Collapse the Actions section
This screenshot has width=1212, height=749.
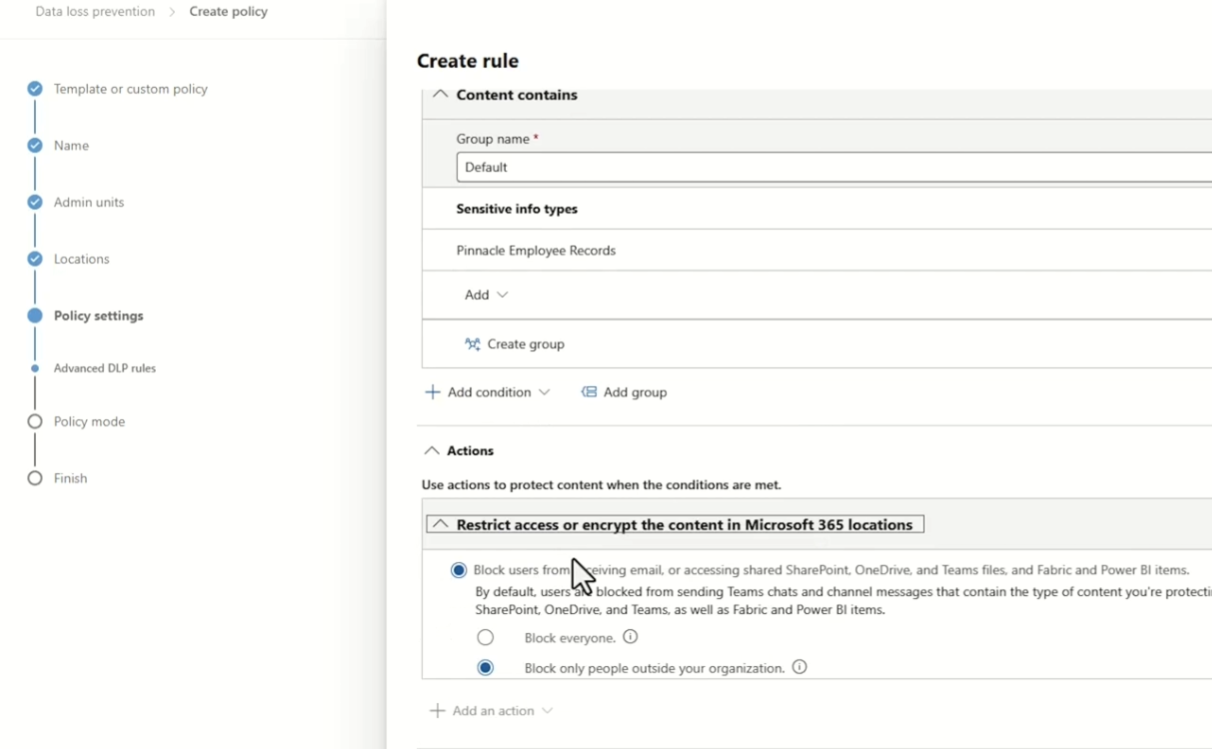(432, 451)
